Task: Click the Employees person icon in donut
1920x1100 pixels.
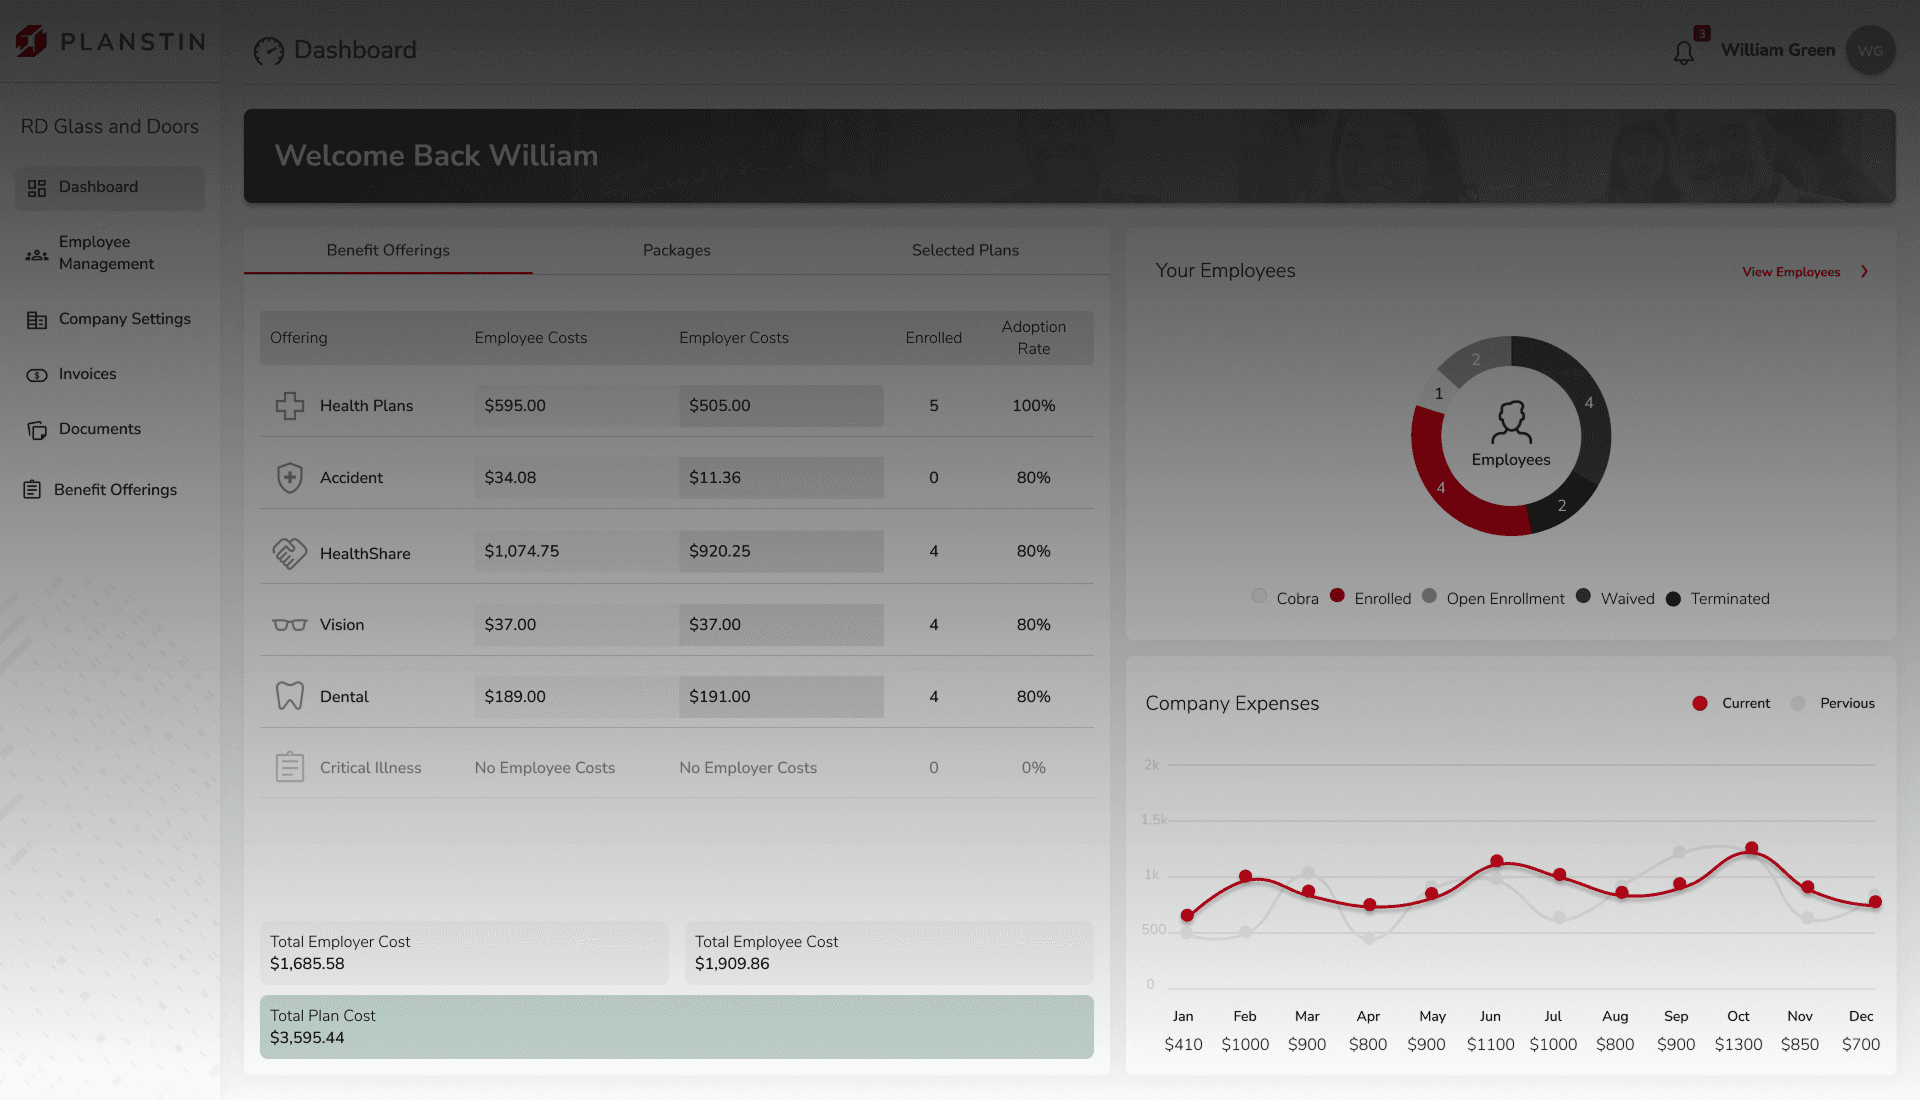Action: pos(1511,422)
